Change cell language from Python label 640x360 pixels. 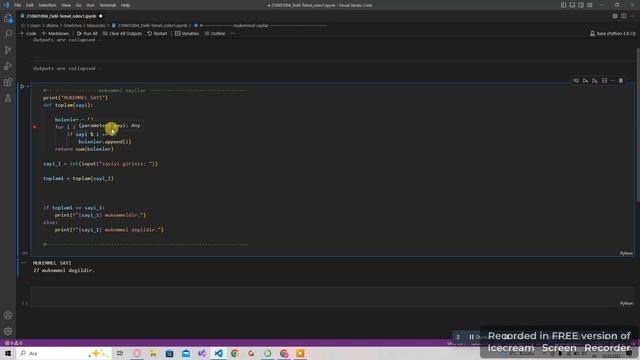pyautogui.click(x=626, y=253)
